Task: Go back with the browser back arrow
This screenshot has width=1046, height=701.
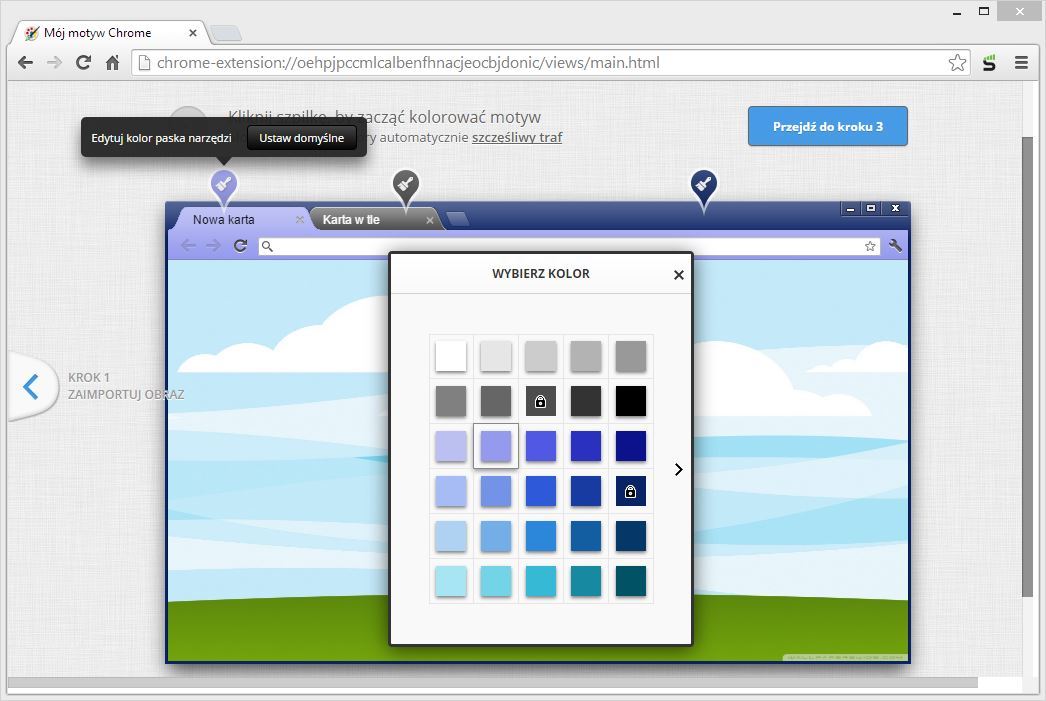Action: pos(25,63)
